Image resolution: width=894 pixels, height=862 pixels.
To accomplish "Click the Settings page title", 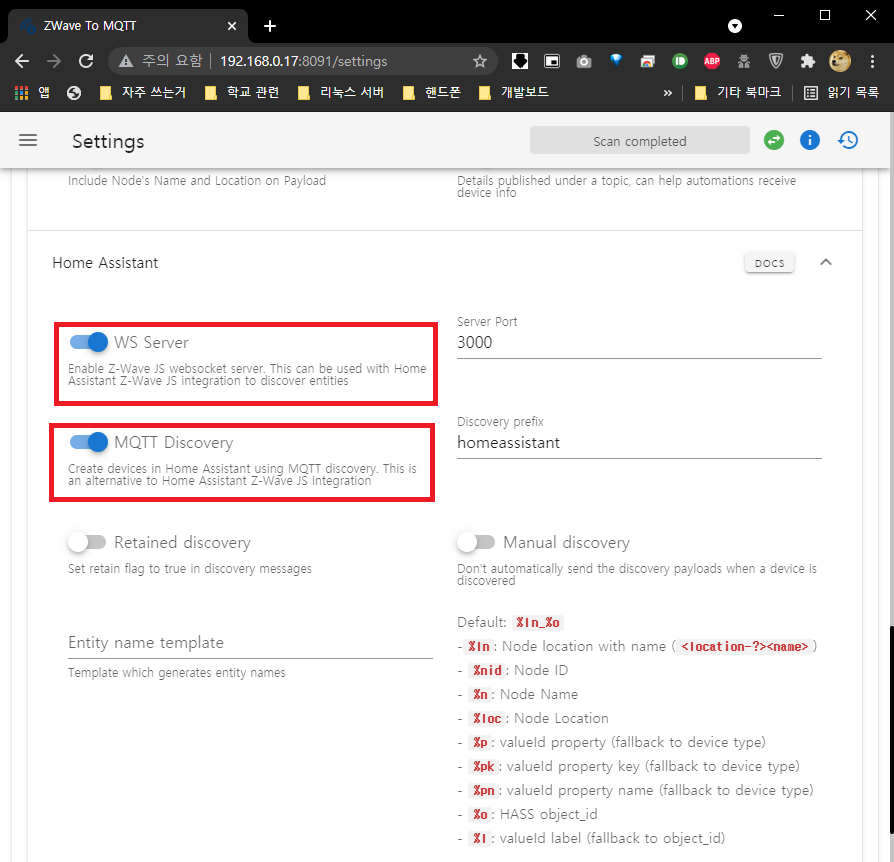I will tap(108, 141).
